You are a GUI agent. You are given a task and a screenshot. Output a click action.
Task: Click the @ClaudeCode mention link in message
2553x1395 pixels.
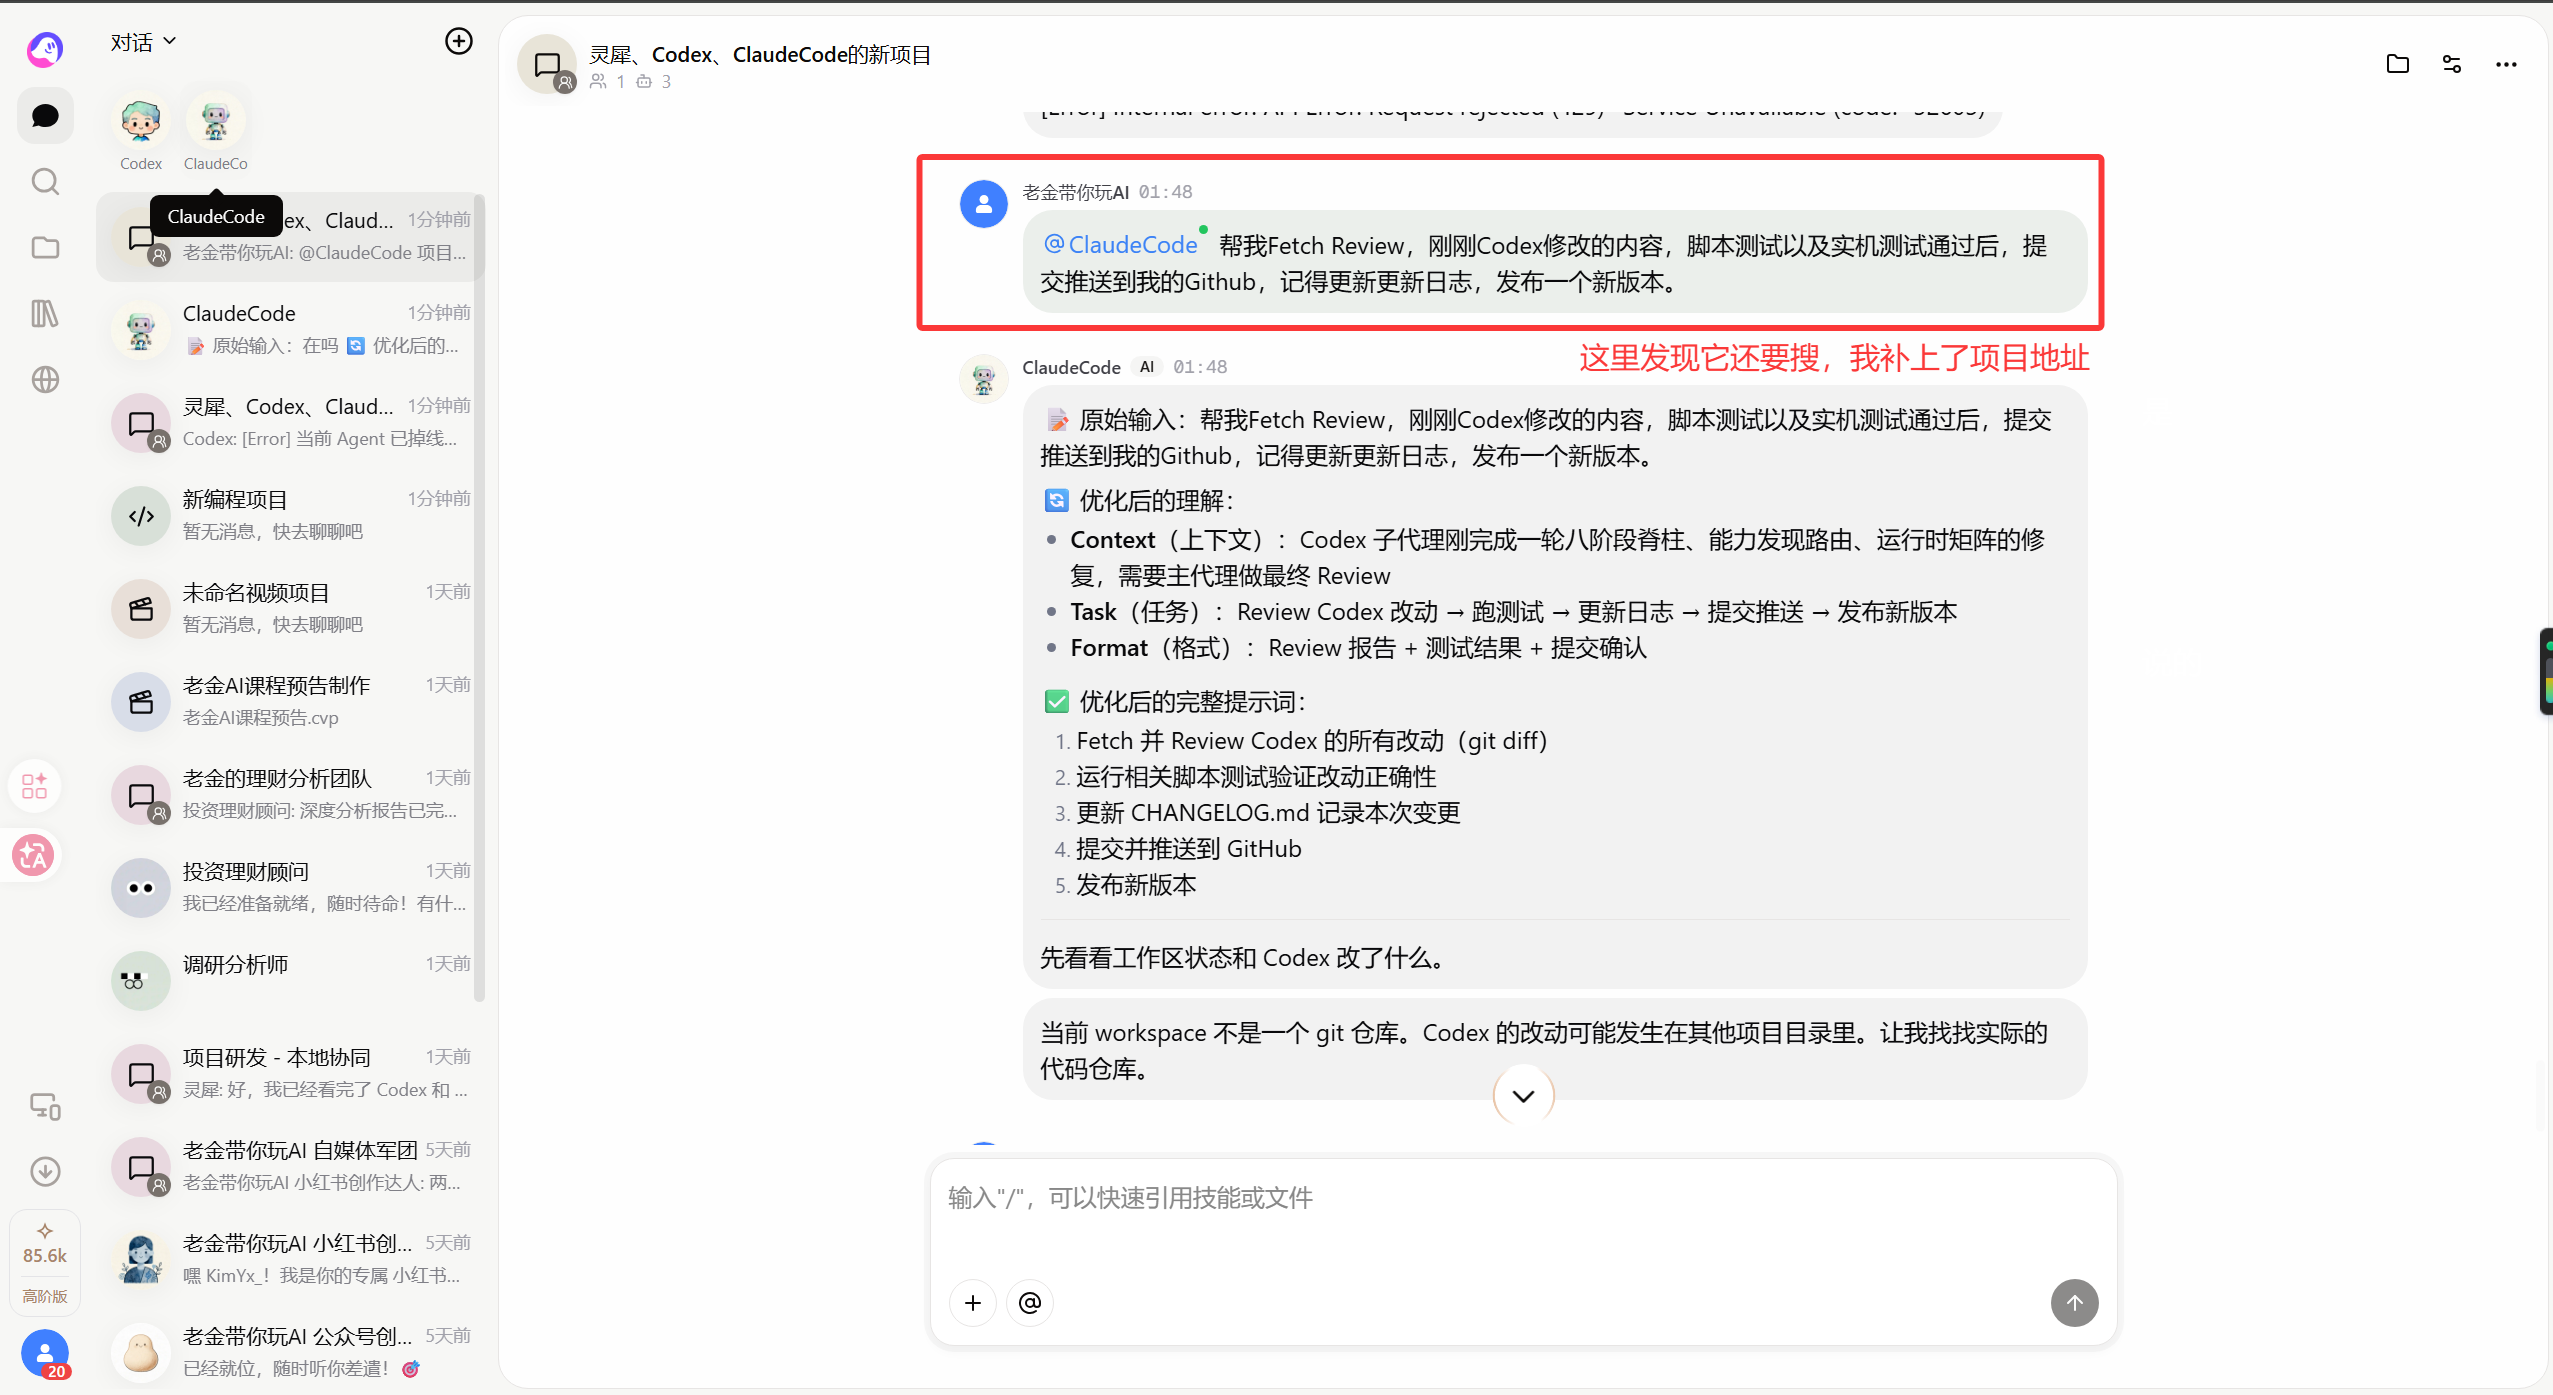click(x=1121, y=245)
